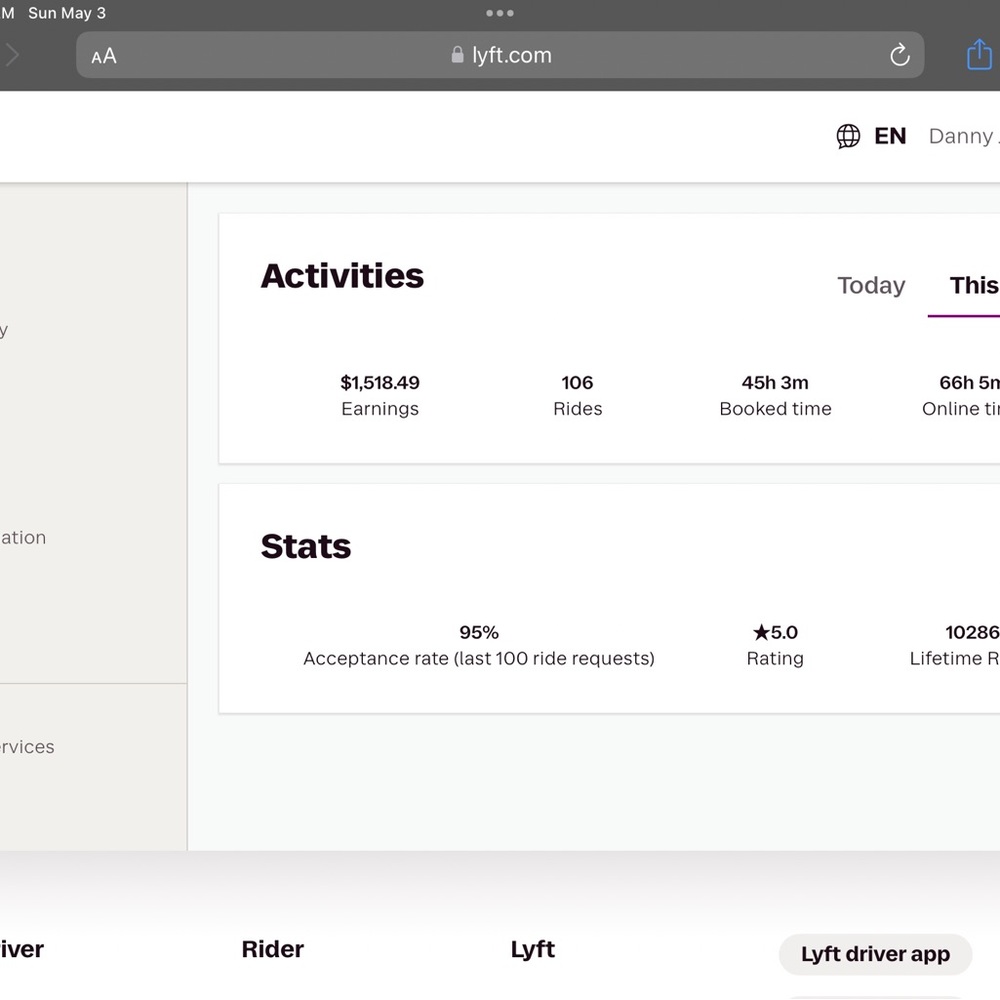Tap the forward navigation chevron
1000x1000 pixels.
pos(11,55)
